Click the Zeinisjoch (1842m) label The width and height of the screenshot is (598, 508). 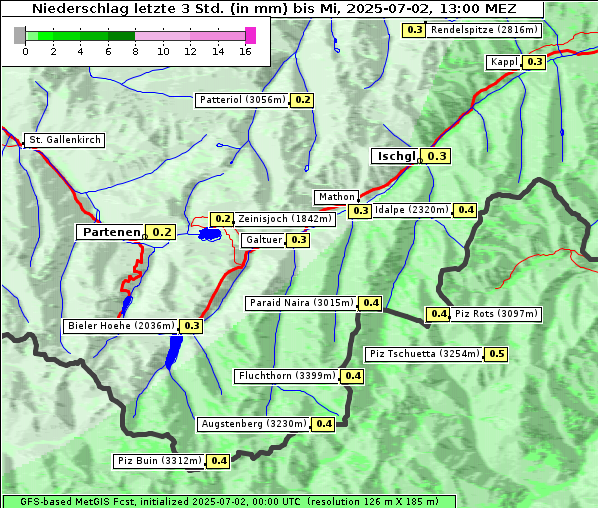tap(285, 219)
